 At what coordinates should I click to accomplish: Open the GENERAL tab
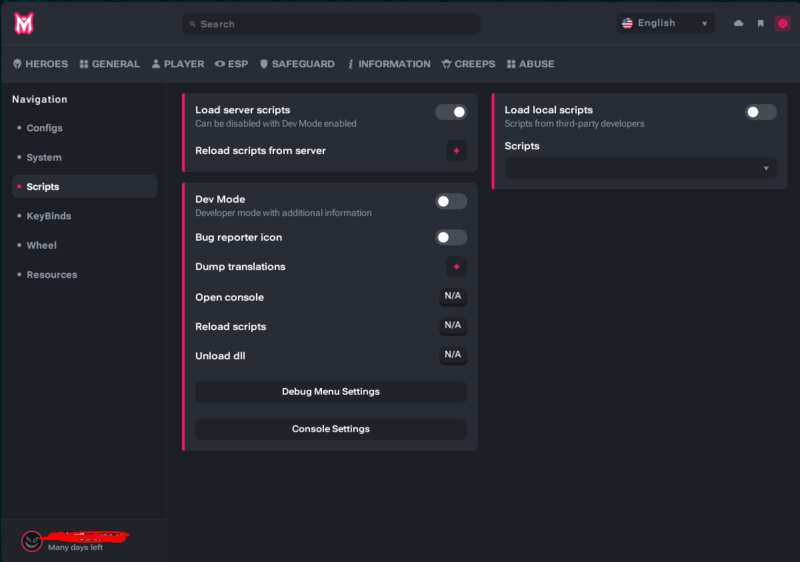[110, 64]
